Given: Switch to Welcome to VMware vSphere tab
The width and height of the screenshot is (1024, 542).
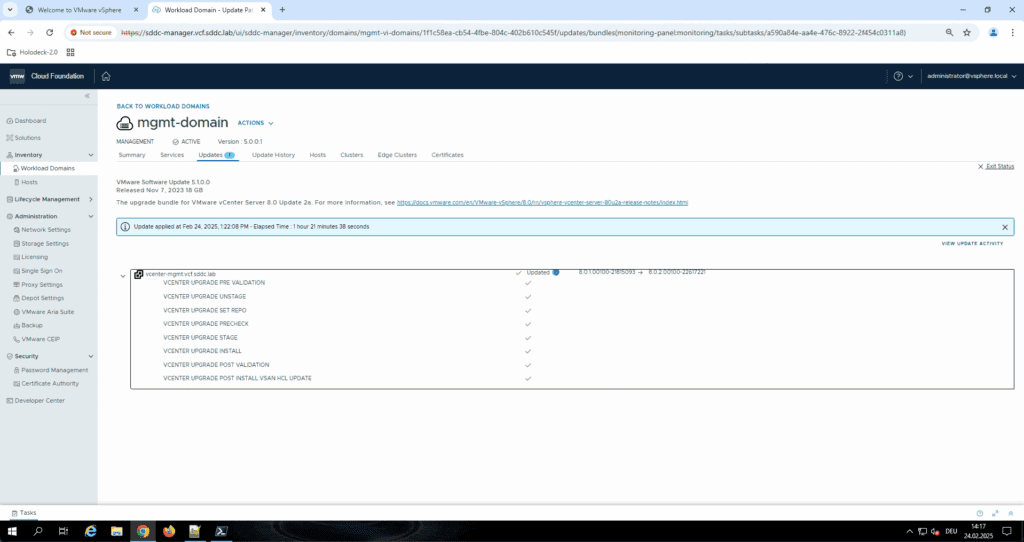Looking at the screenshot, I should (82, 10).
